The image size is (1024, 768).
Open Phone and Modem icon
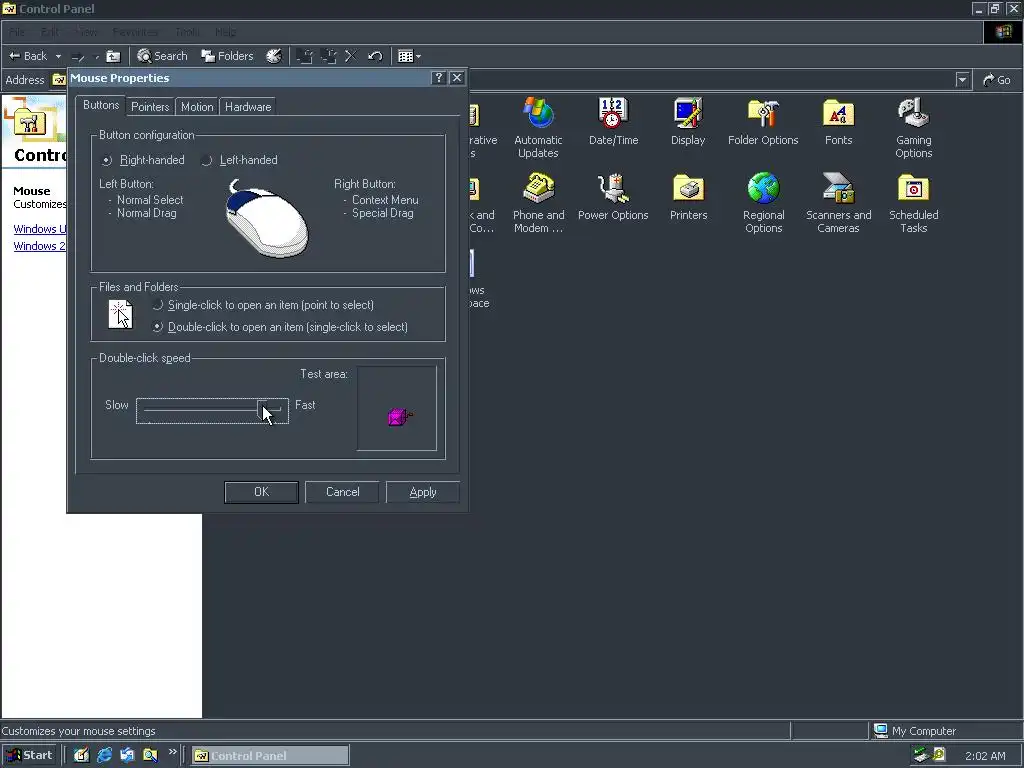pyautogui.click(x=538, y=202)
